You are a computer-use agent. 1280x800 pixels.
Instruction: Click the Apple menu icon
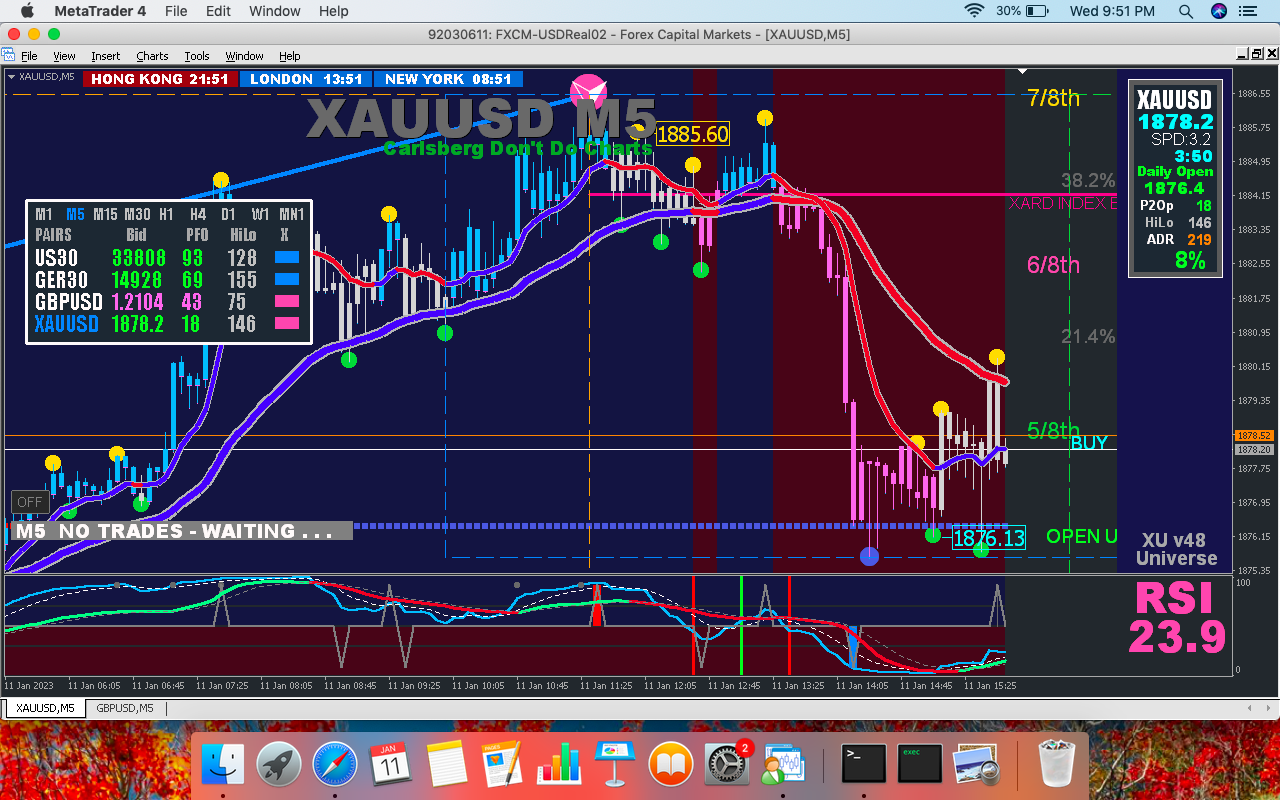tap(27, 11)
